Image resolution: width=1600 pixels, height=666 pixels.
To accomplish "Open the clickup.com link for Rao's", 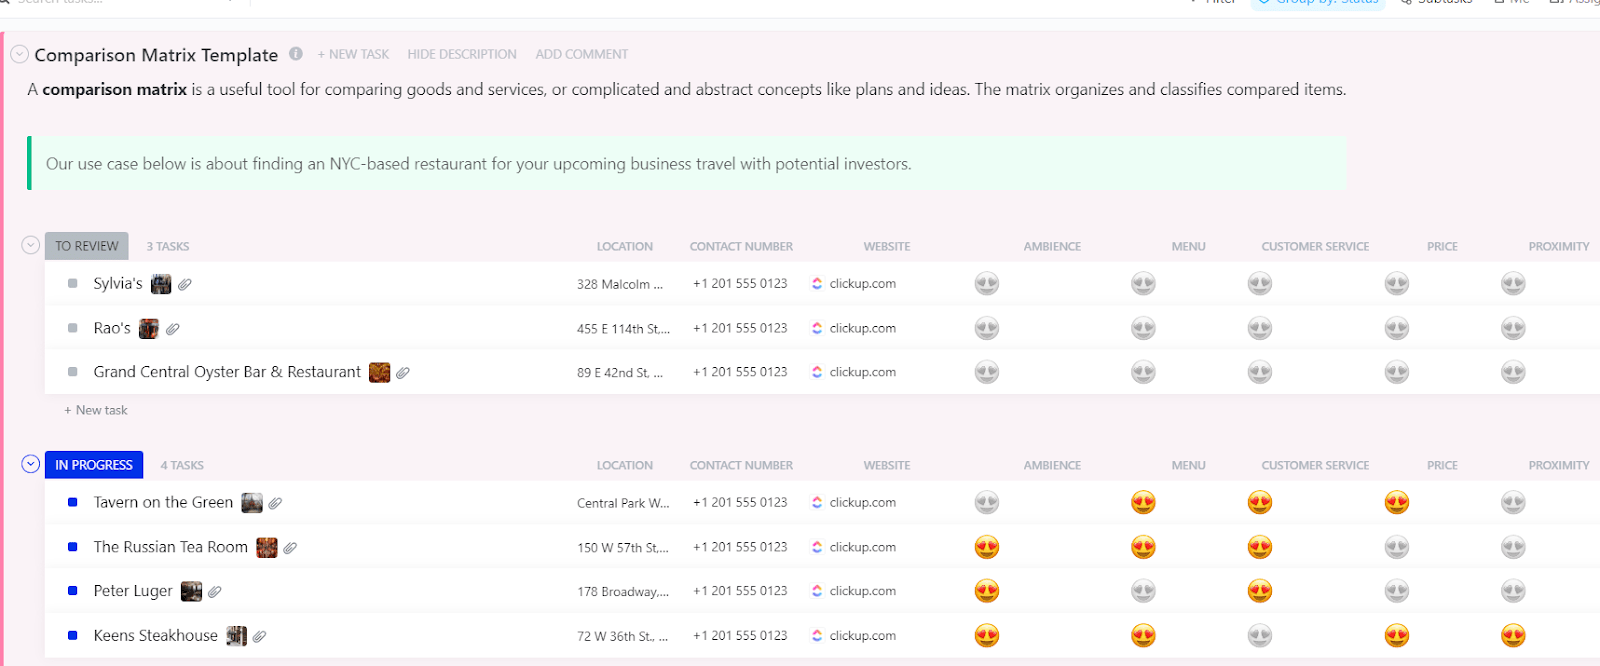I will 862,328.
